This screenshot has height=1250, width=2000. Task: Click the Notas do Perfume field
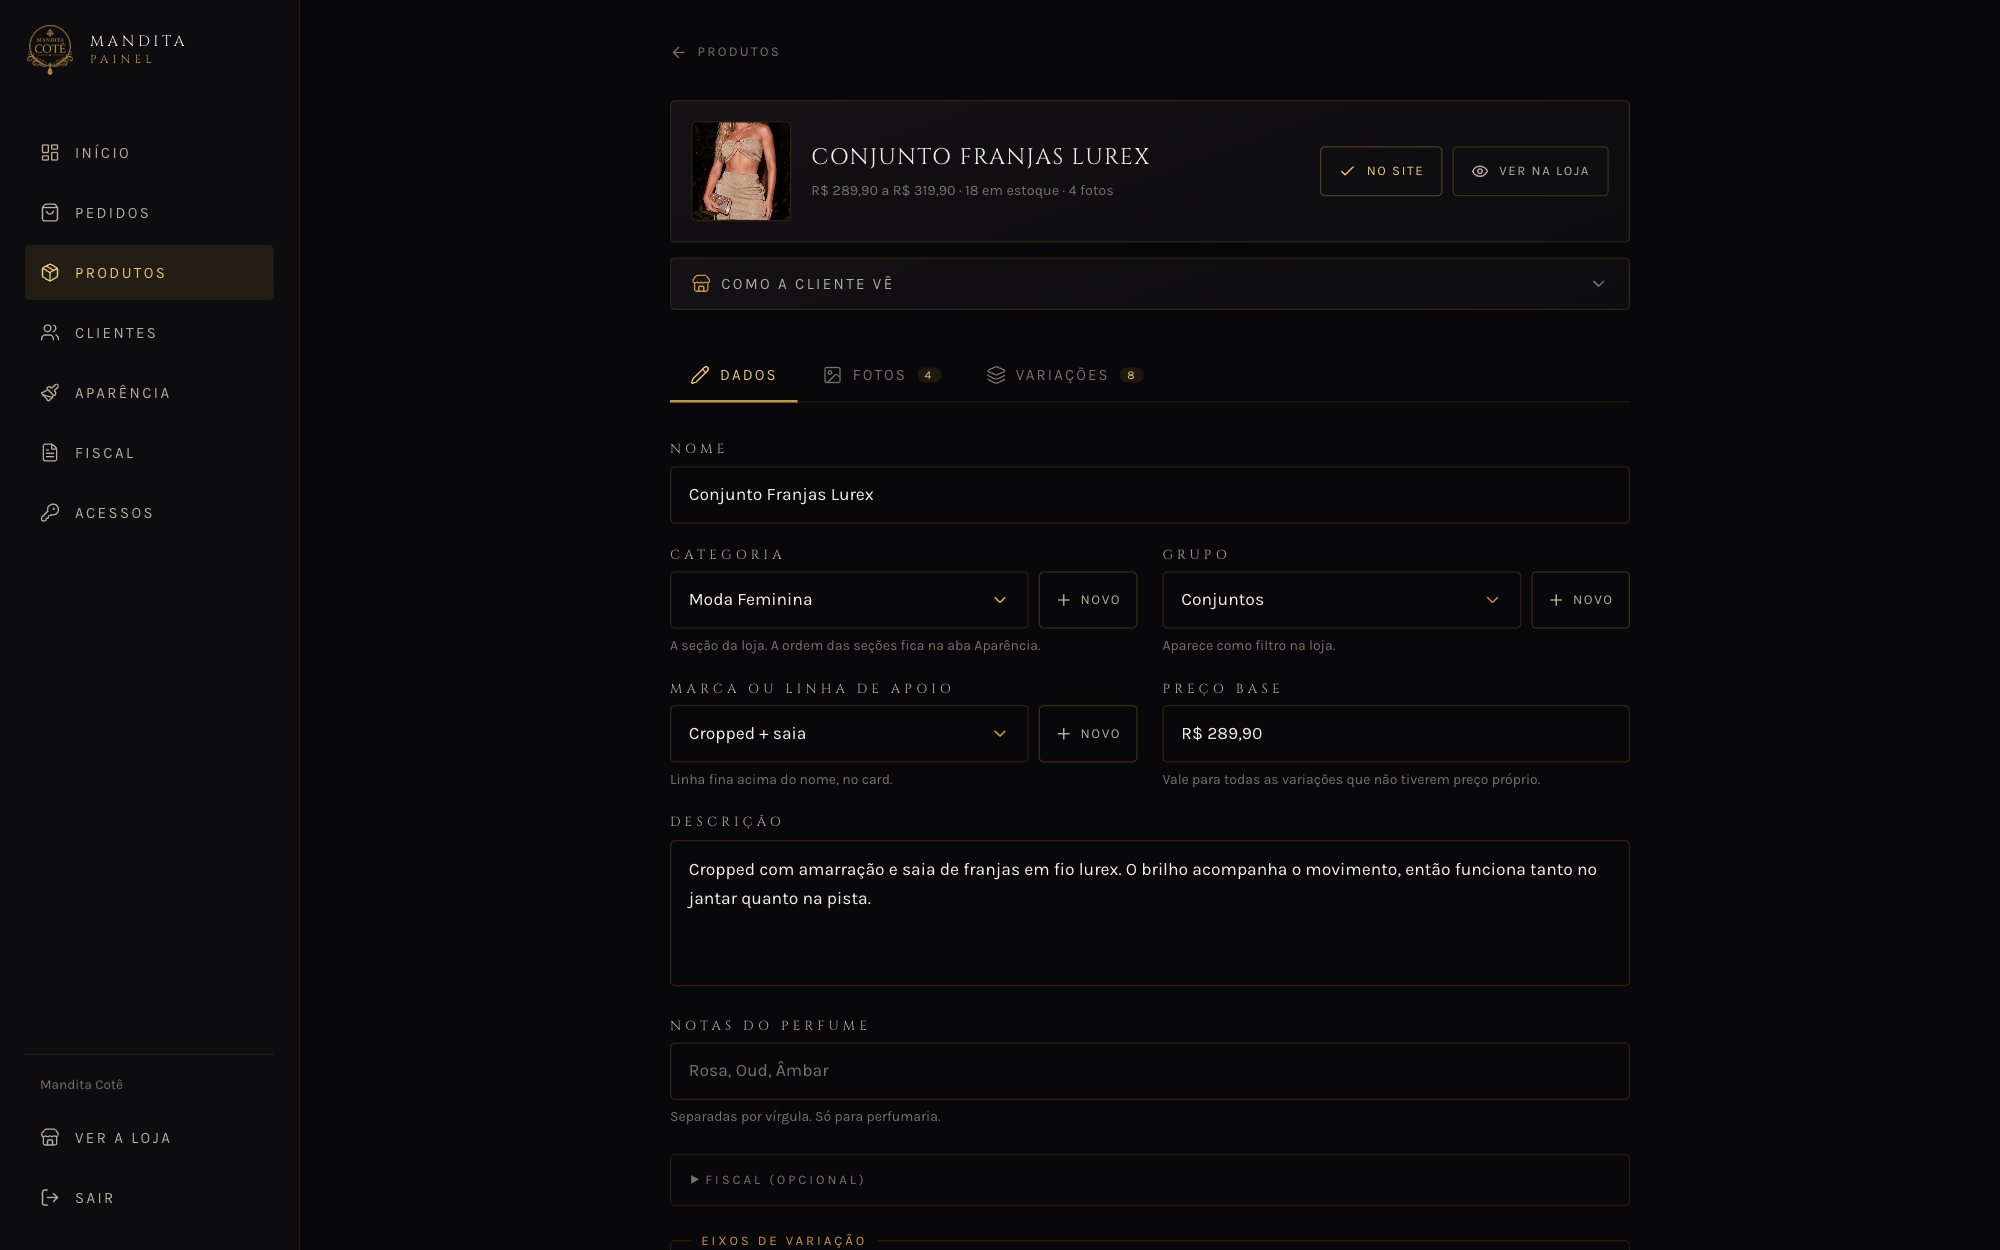(1149, 1071)
